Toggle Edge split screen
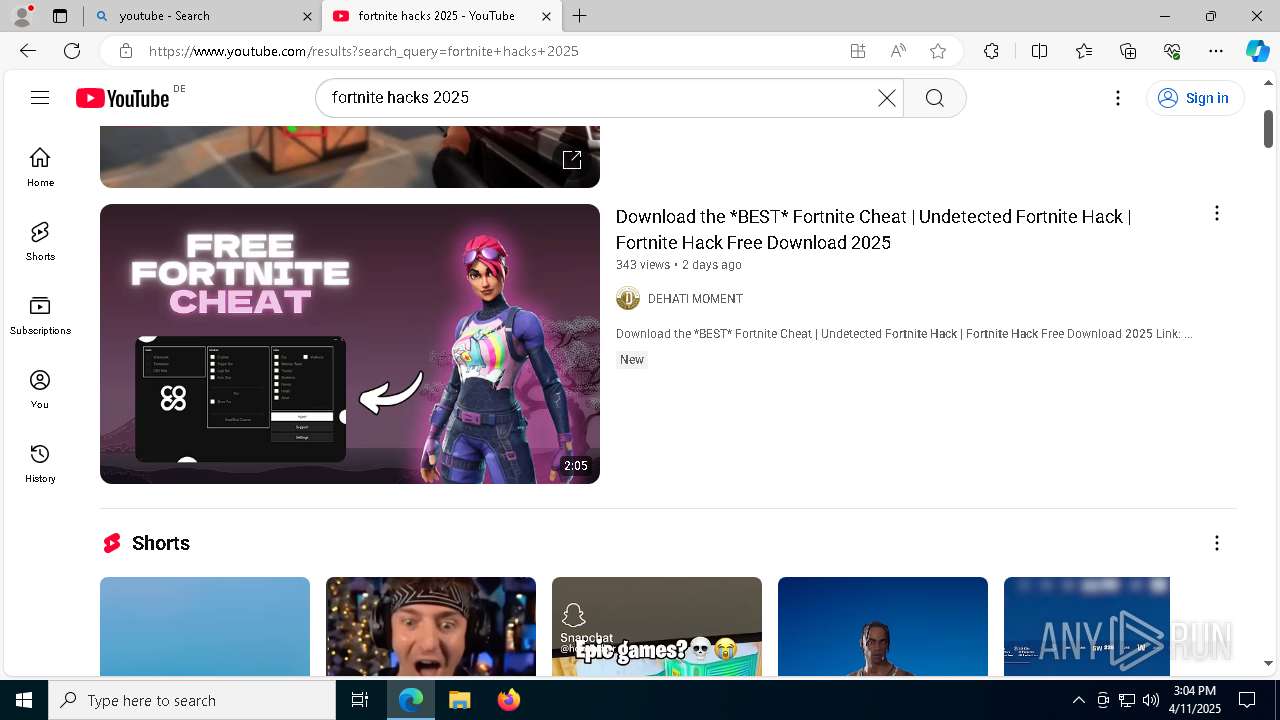The height and width of the screenshot is (720, 1280). (1039, 51)
